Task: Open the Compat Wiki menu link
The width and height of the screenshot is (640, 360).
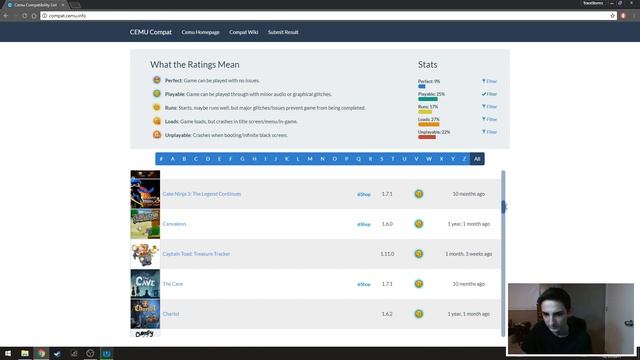Action: tap(244, 32)
